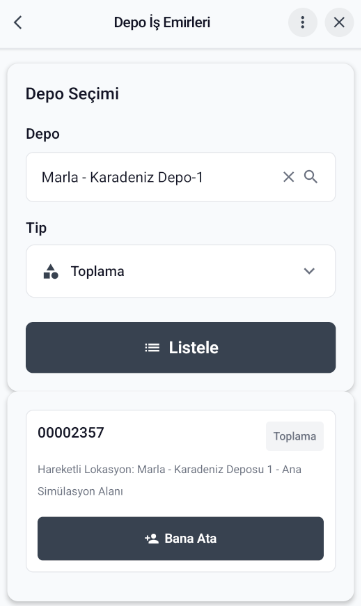The width and height of the screenshot is (361, 606).
Task: Click the magnifier icon in Depo field
Action: 310,177
